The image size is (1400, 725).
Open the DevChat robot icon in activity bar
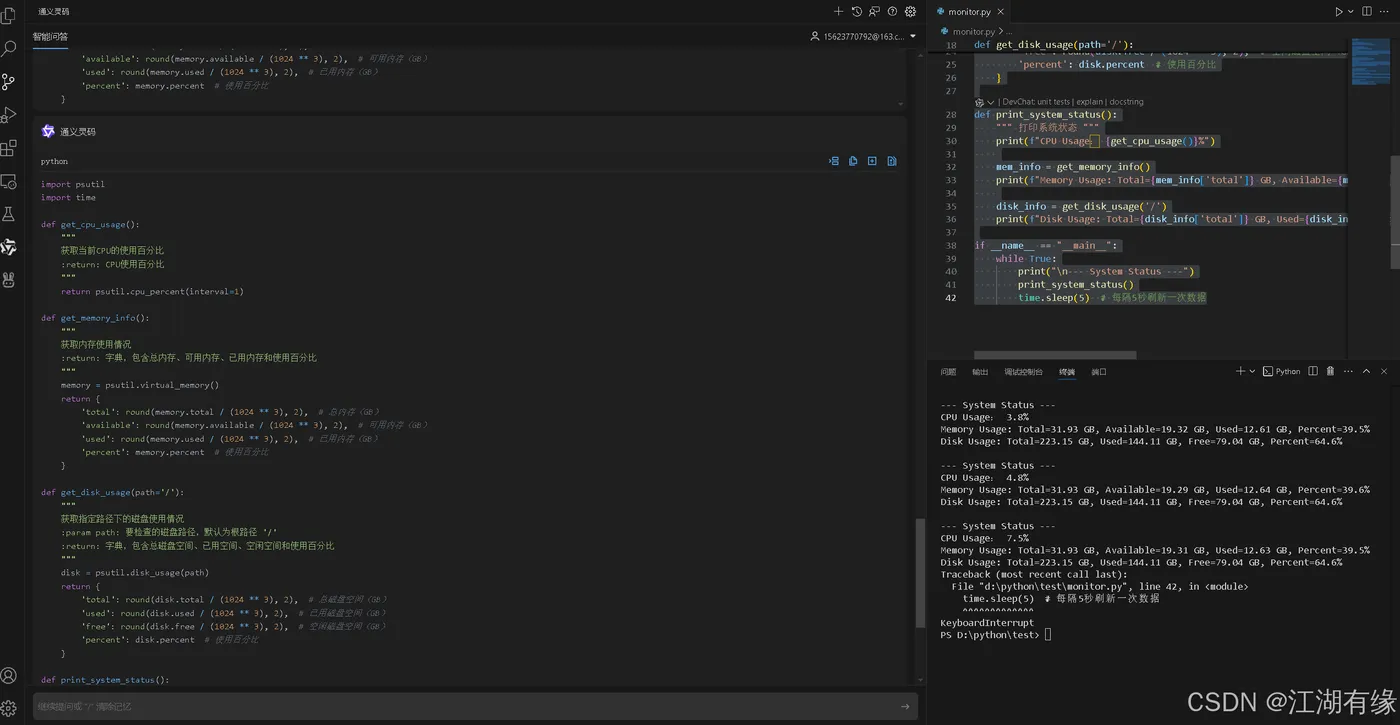click(9, 280)
